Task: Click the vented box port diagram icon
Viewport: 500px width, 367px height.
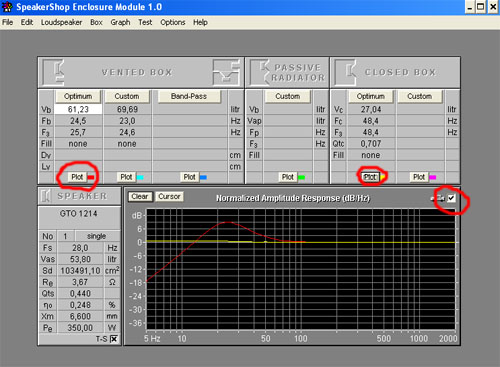Action: (226, 72)
